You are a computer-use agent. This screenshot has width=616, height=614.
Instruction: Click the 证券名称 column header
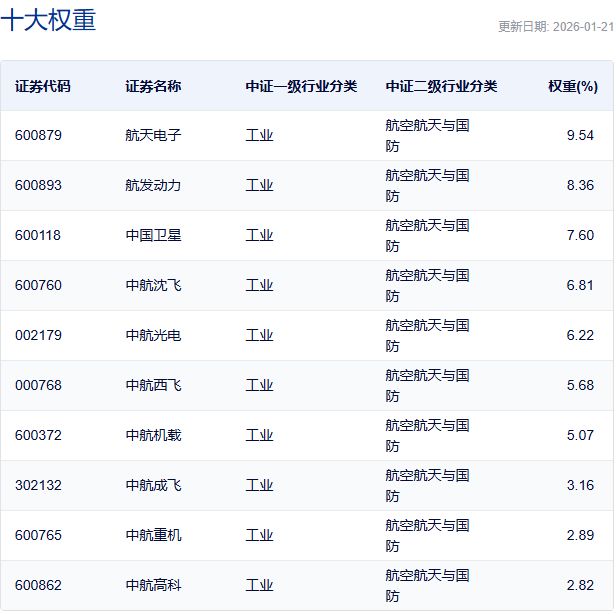(153, 86)
